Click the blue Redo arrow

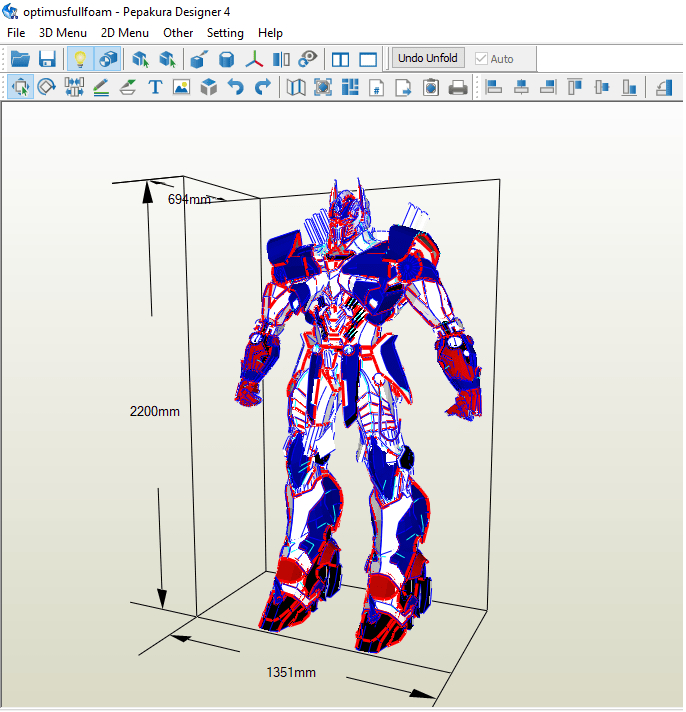262,88
